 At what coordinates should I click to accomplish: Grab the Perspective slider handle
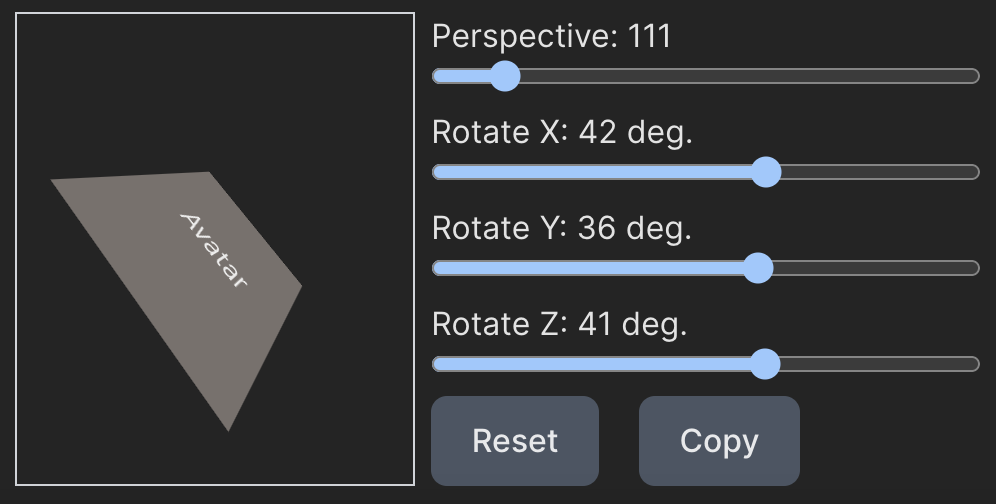505,76
